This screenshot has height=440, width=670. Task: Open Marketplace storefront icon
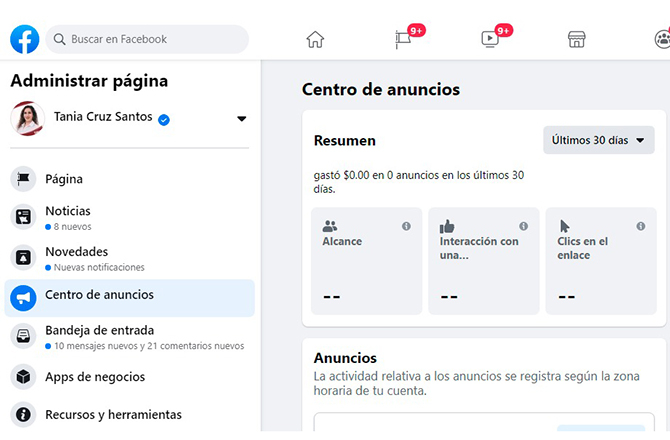pyautogui.click(x=576, y=39)
